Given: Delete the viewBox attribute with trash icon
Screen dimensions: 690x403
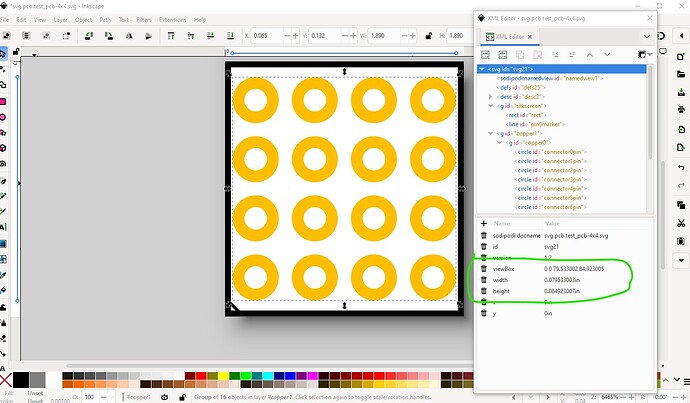Looking at the screenshot, I should click(x=484, y=268).
